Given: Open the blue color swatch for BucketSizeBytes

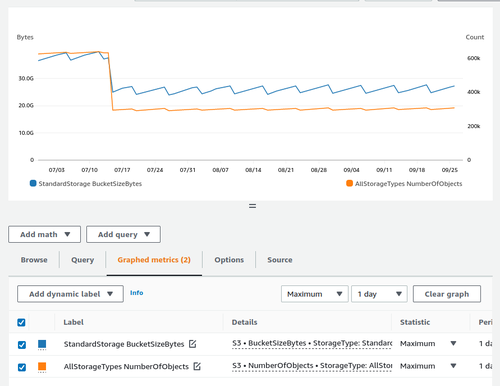Looking at the screenshot, I should click(42, 344).
